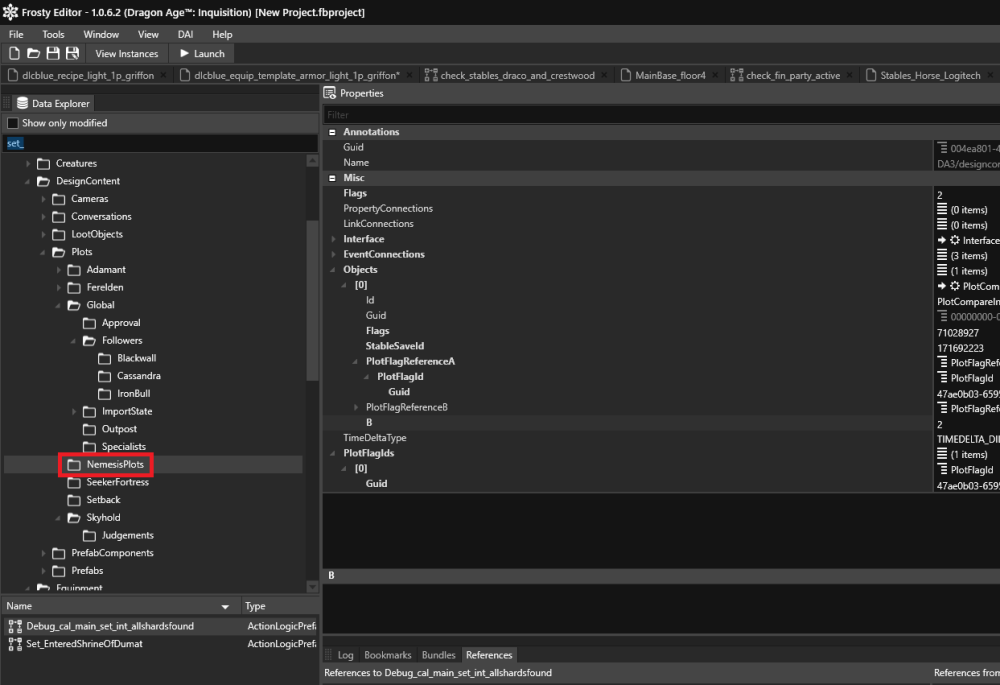Open the Name column sort dropdown arrow
The height and width of the screenshot is (685, 1000).
coord(225,607)
